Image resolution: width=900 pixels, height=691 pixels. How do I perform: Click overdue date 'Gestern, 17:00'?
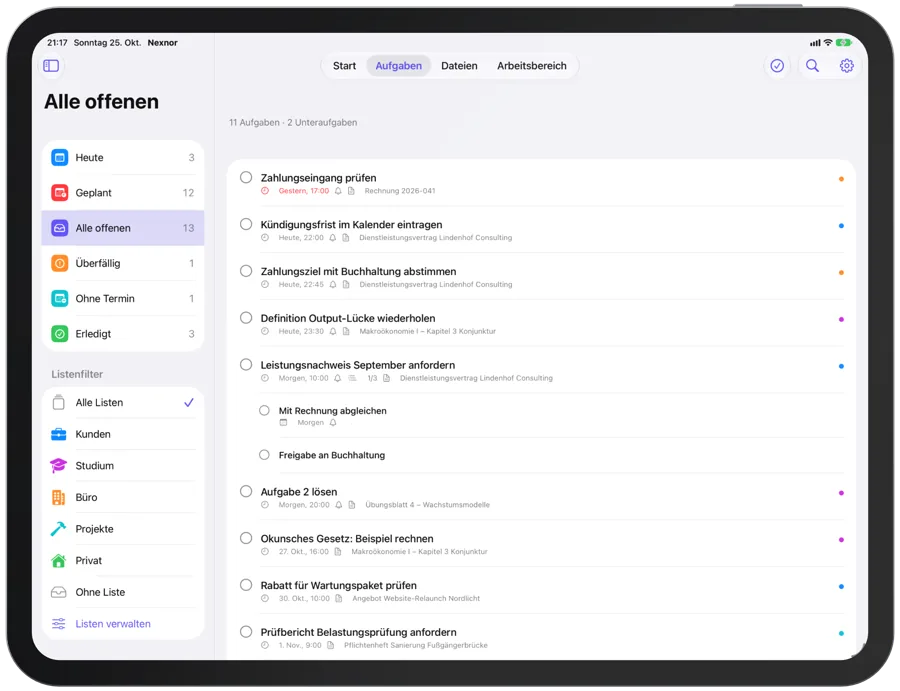pyautogui.click(x=304, y=191)
